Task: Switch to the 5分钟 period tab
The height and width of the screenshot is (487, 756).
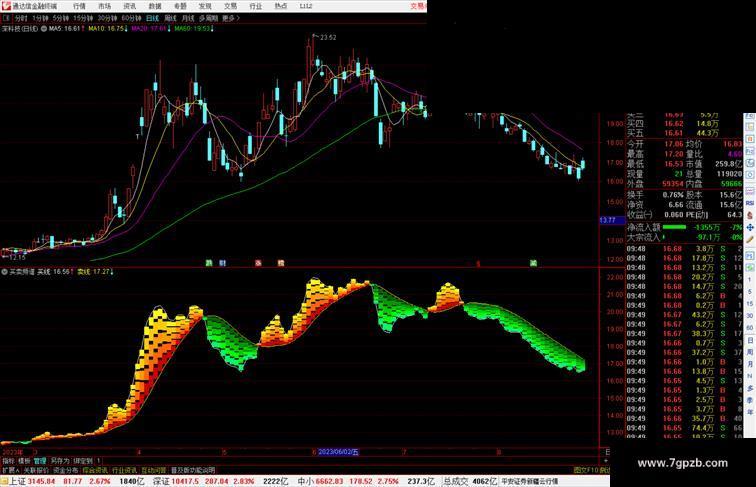Action: coord(60,18)
